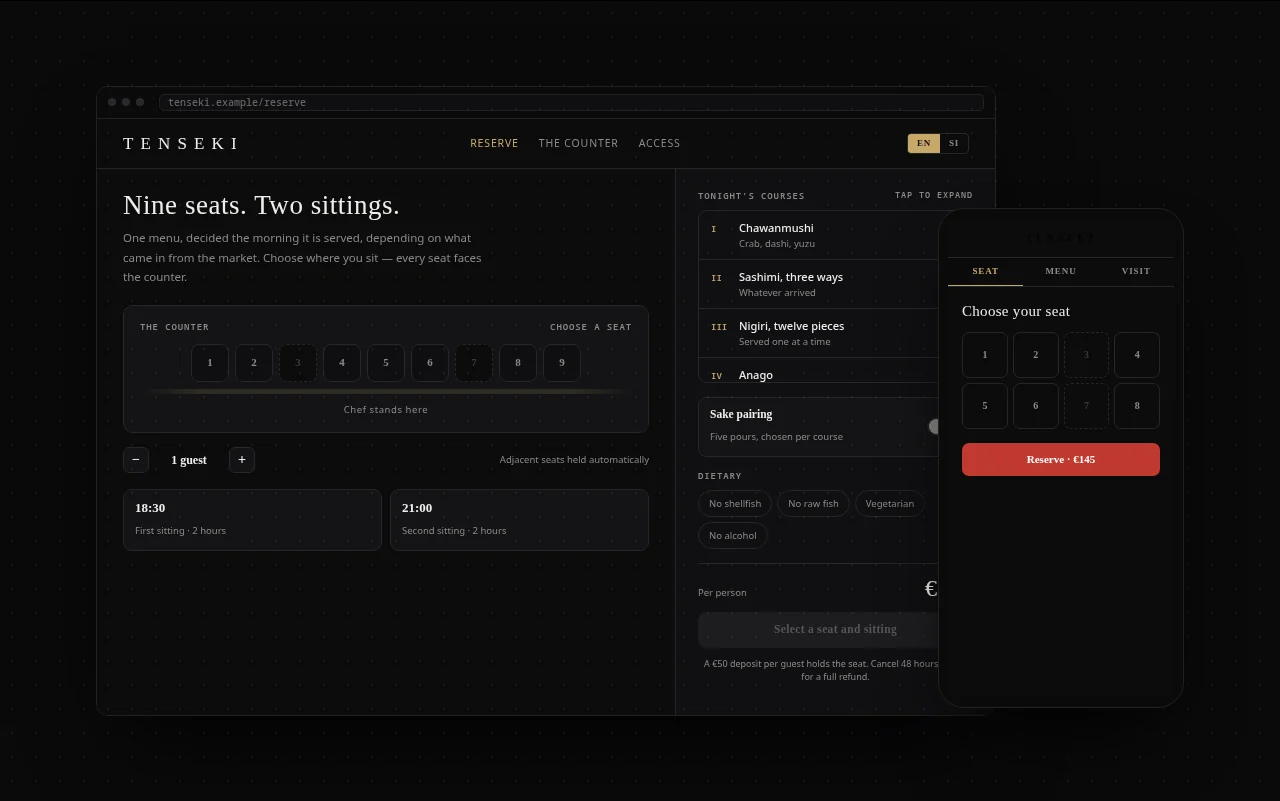Switch language to SI
1280x801 pixels.
coord(954,143)
